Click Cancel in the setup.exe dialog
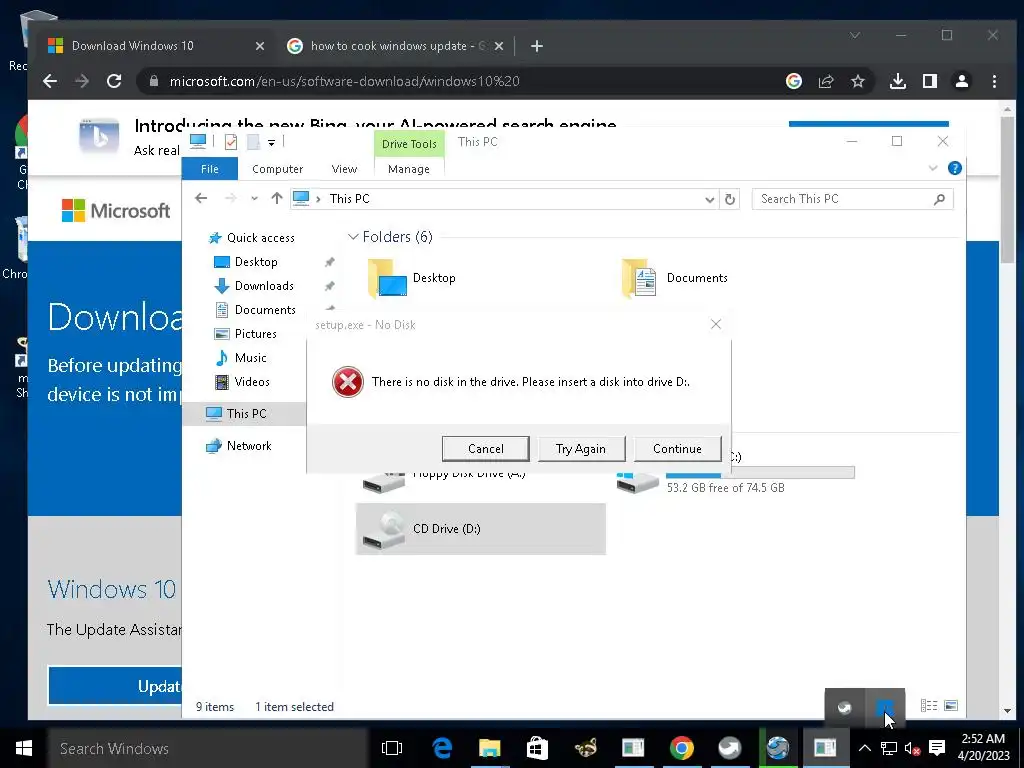 pos(485,449)
